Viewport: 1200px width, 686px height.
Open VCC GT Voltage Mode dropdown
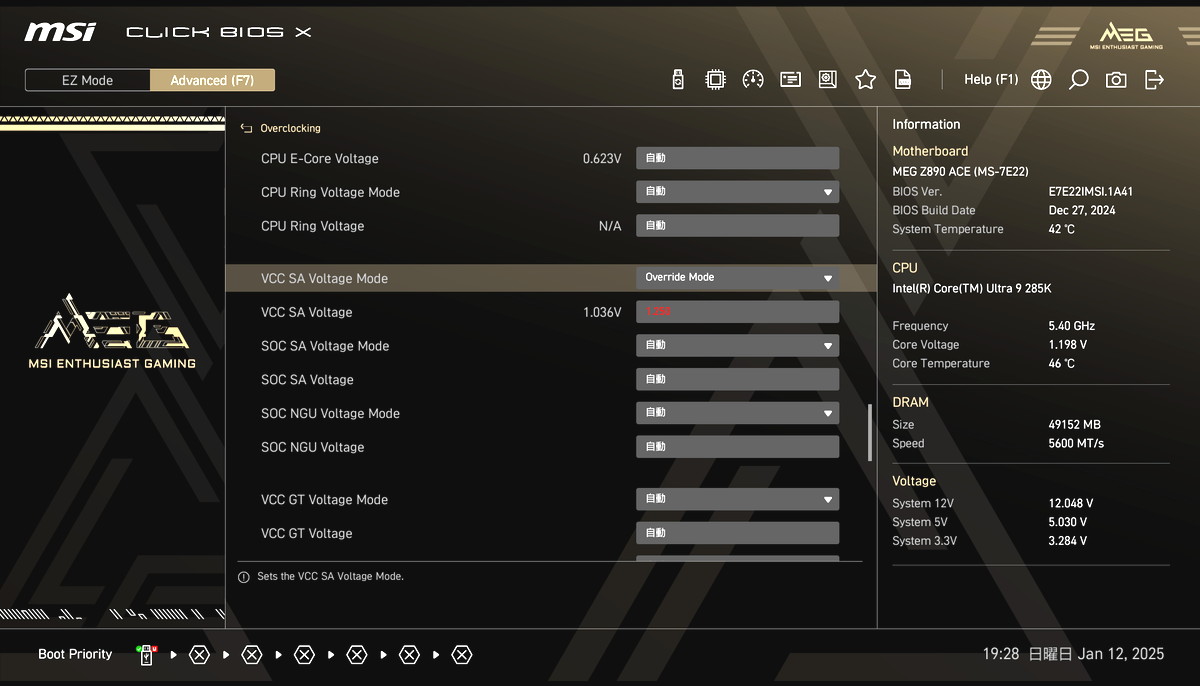[x=738, y=499]
